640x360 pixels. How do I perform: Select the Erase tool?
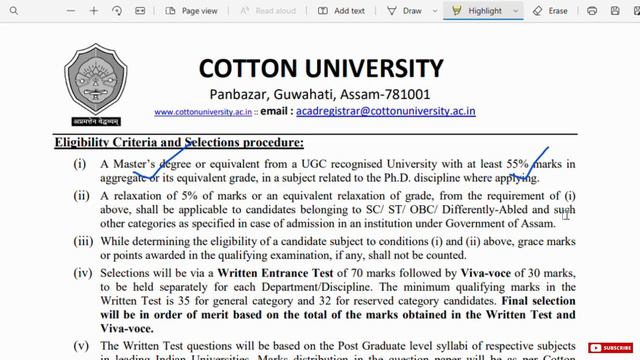[550, 11]
